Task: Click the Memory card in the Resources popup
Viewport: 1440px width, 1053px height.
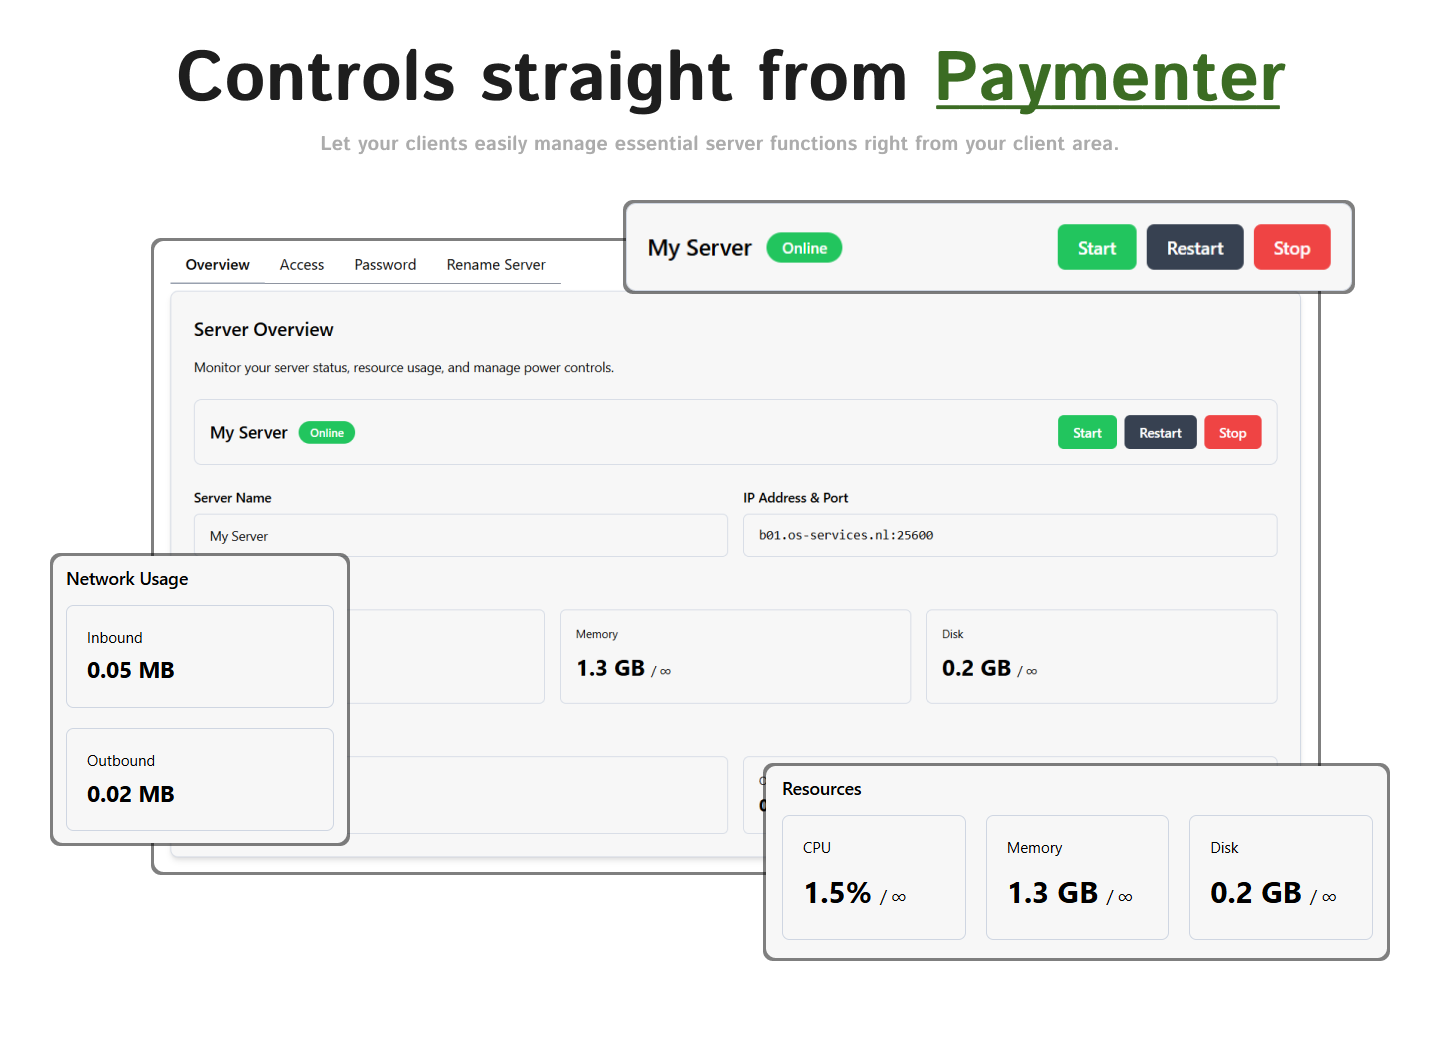Action: [1077, 877]
